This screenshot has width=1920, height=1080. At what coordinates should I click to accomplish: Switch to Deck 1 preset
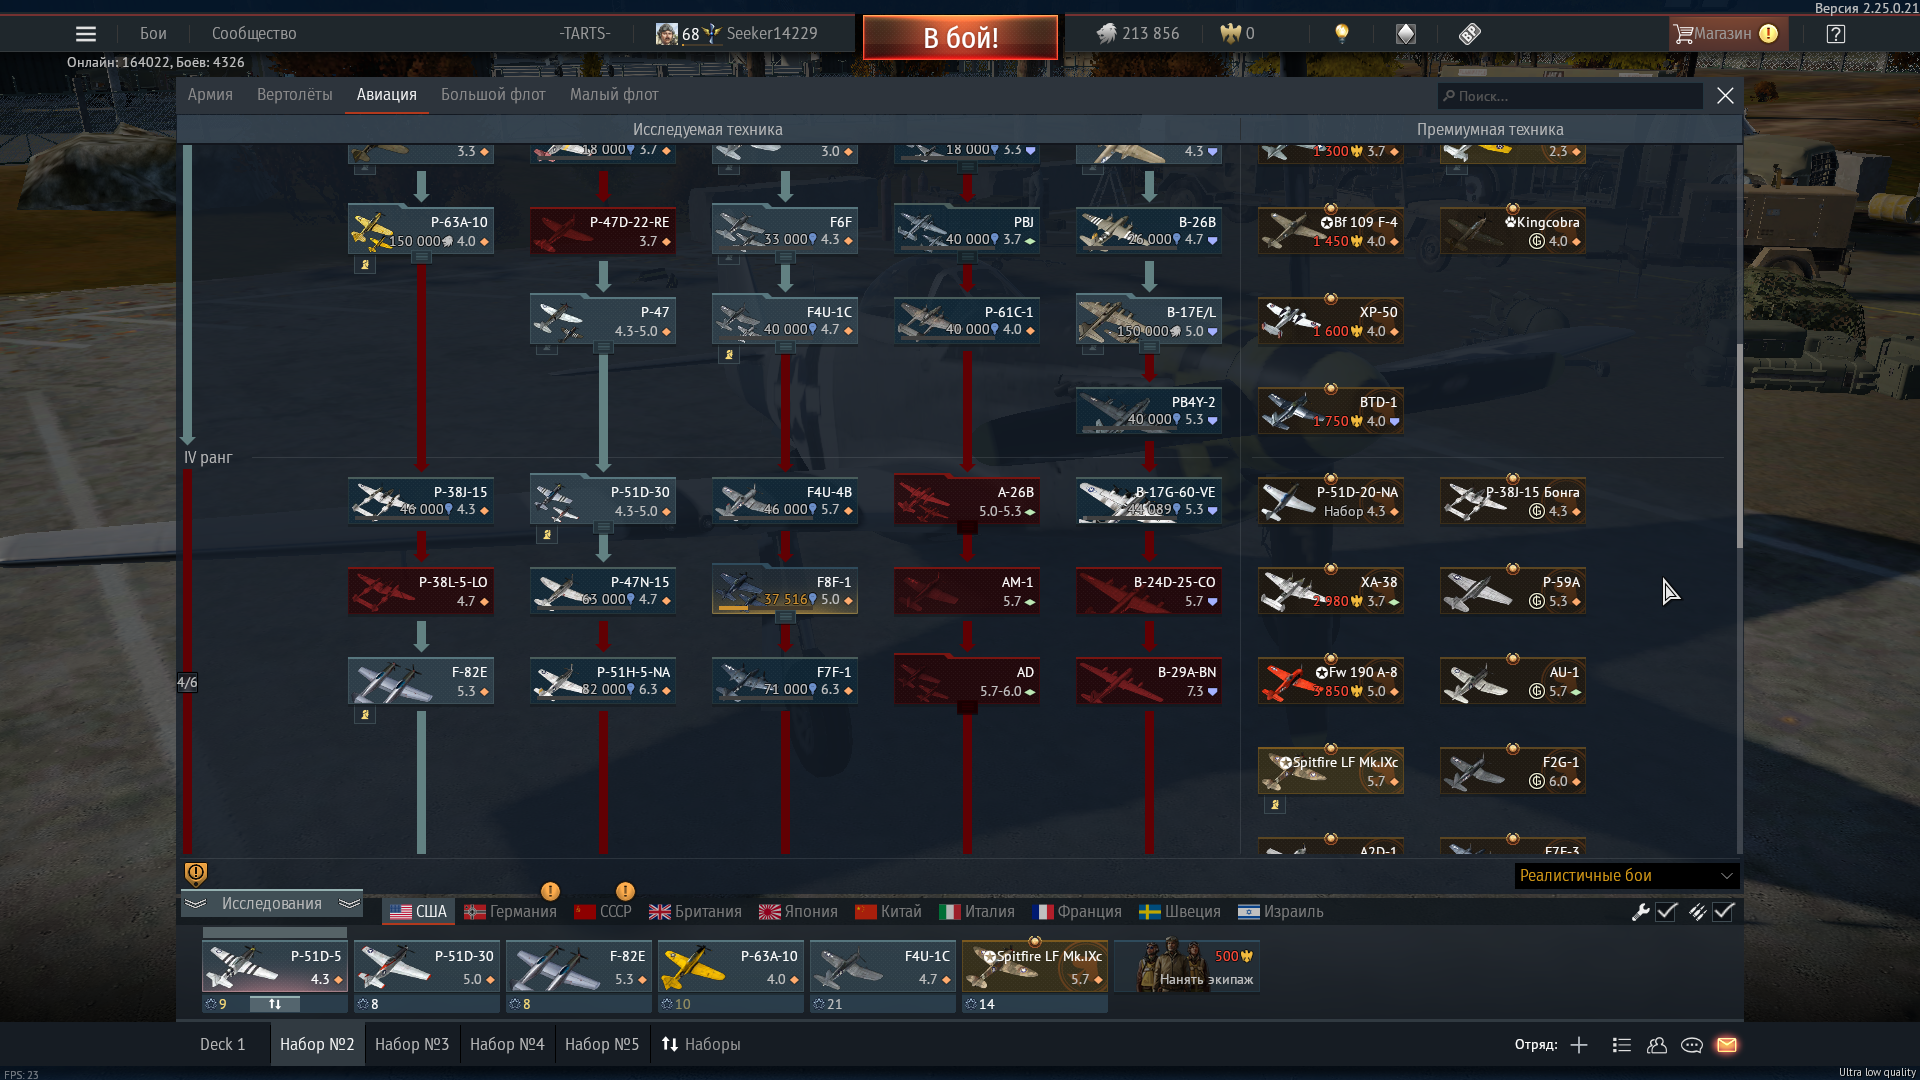pyautogui.click(x=223, y=1045)
